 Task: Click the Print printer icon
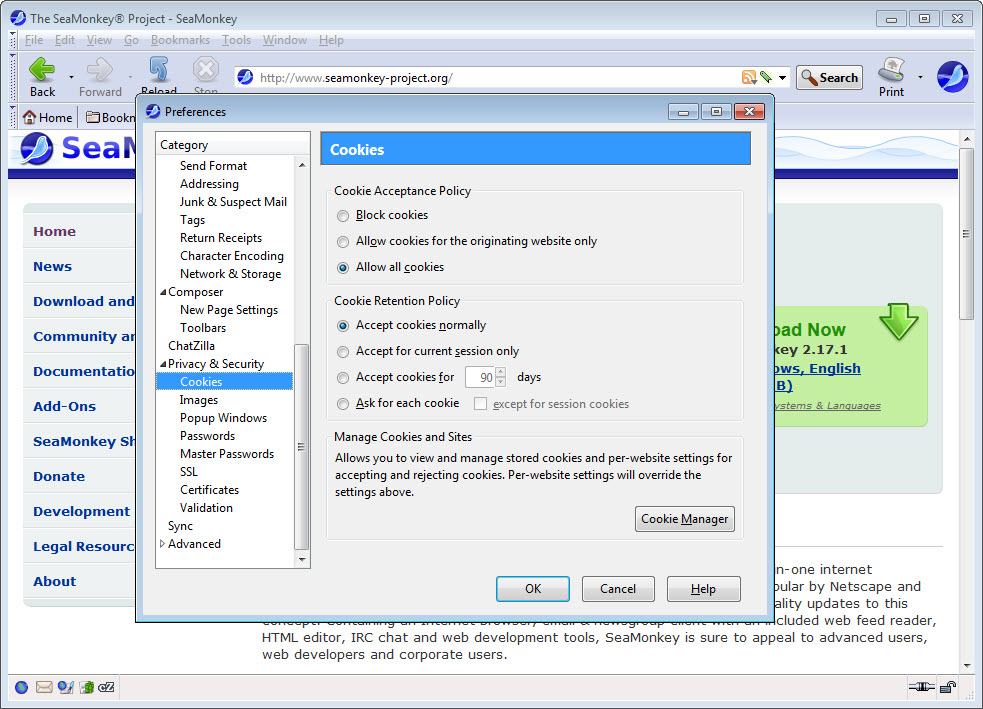891,70
